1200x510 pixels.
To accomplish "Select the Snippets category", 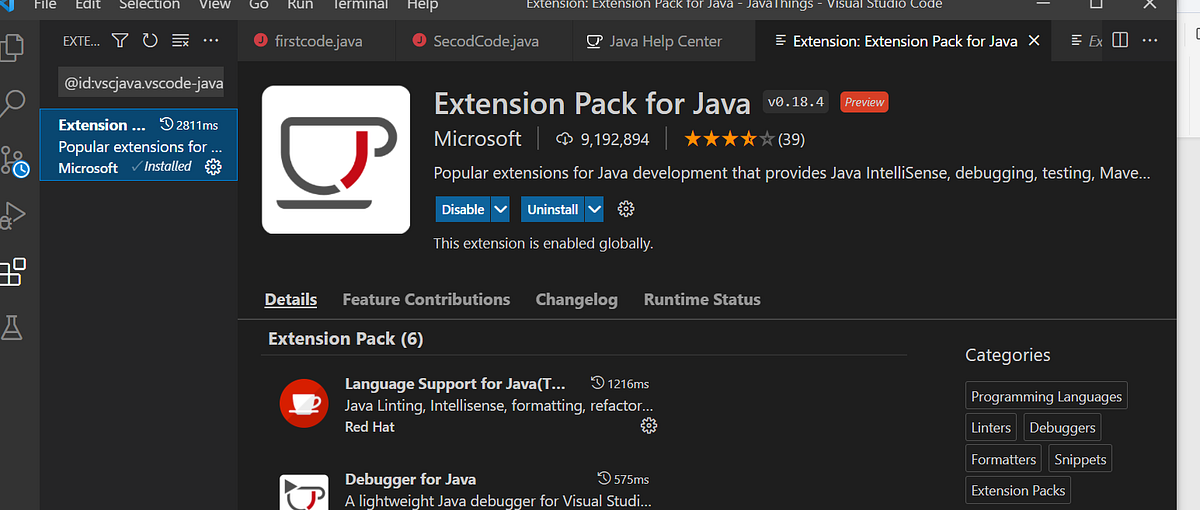I will 1080,459.
